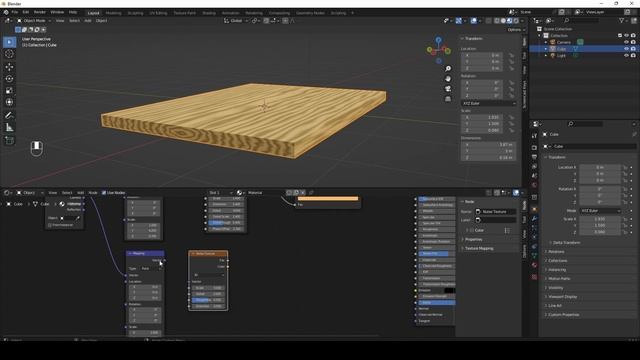Expand the Delta Transform panel
The image size is (640, 360).
click(x=566, y=242)
